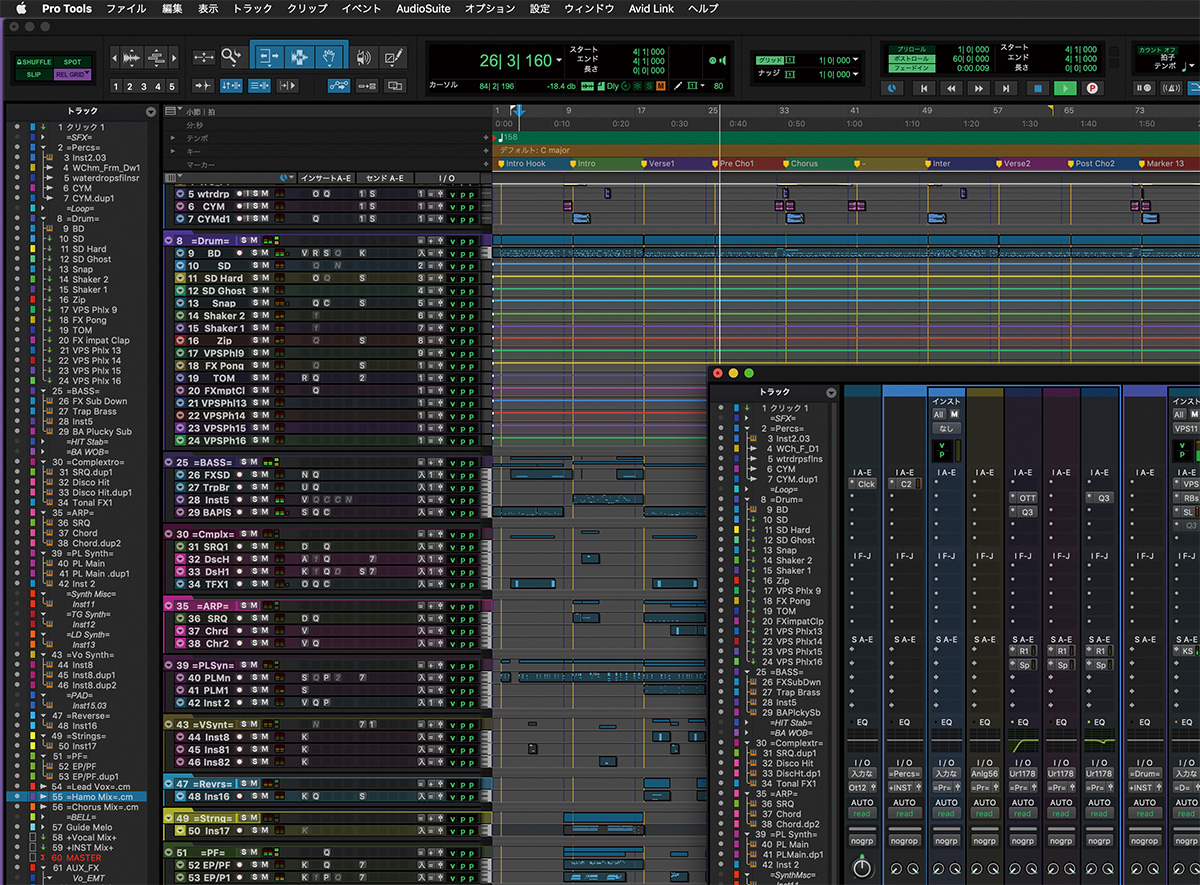Open the イベント menu

pos(361,9)
